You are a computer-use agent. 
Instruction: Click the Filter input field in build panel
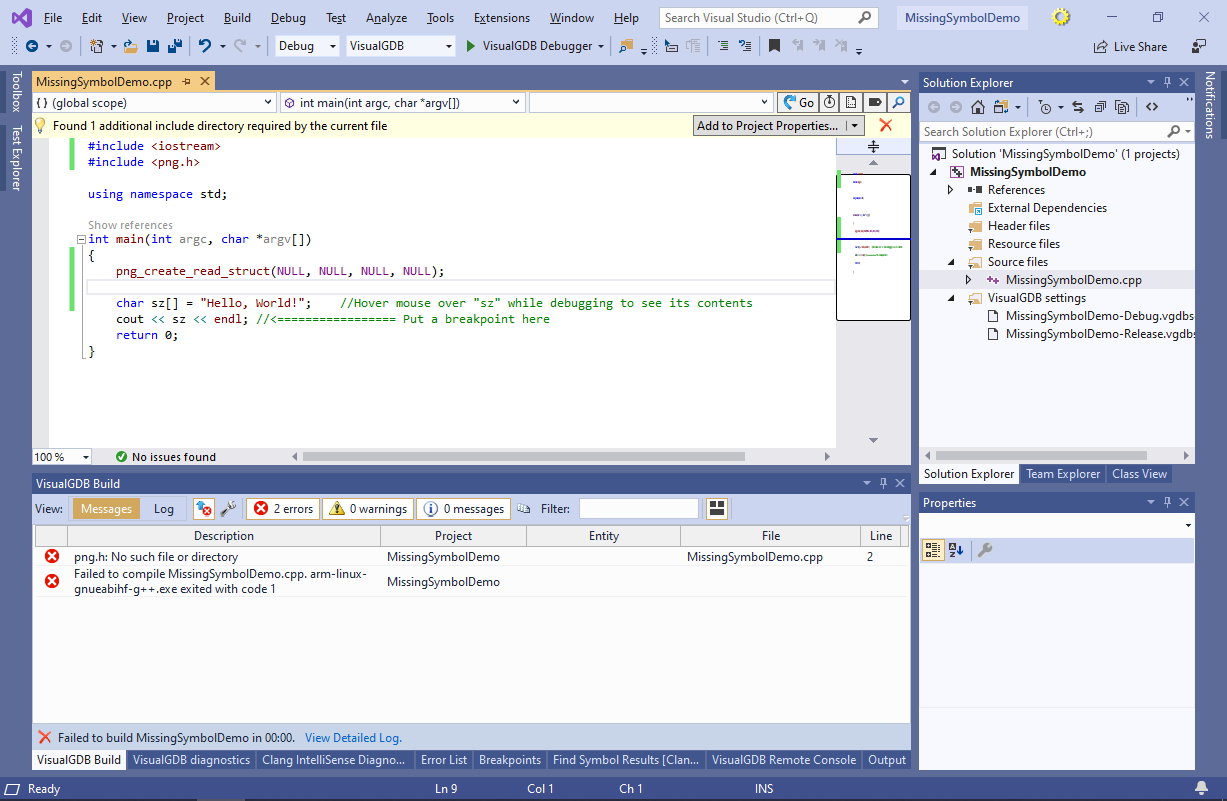click(x=638, y=508)
